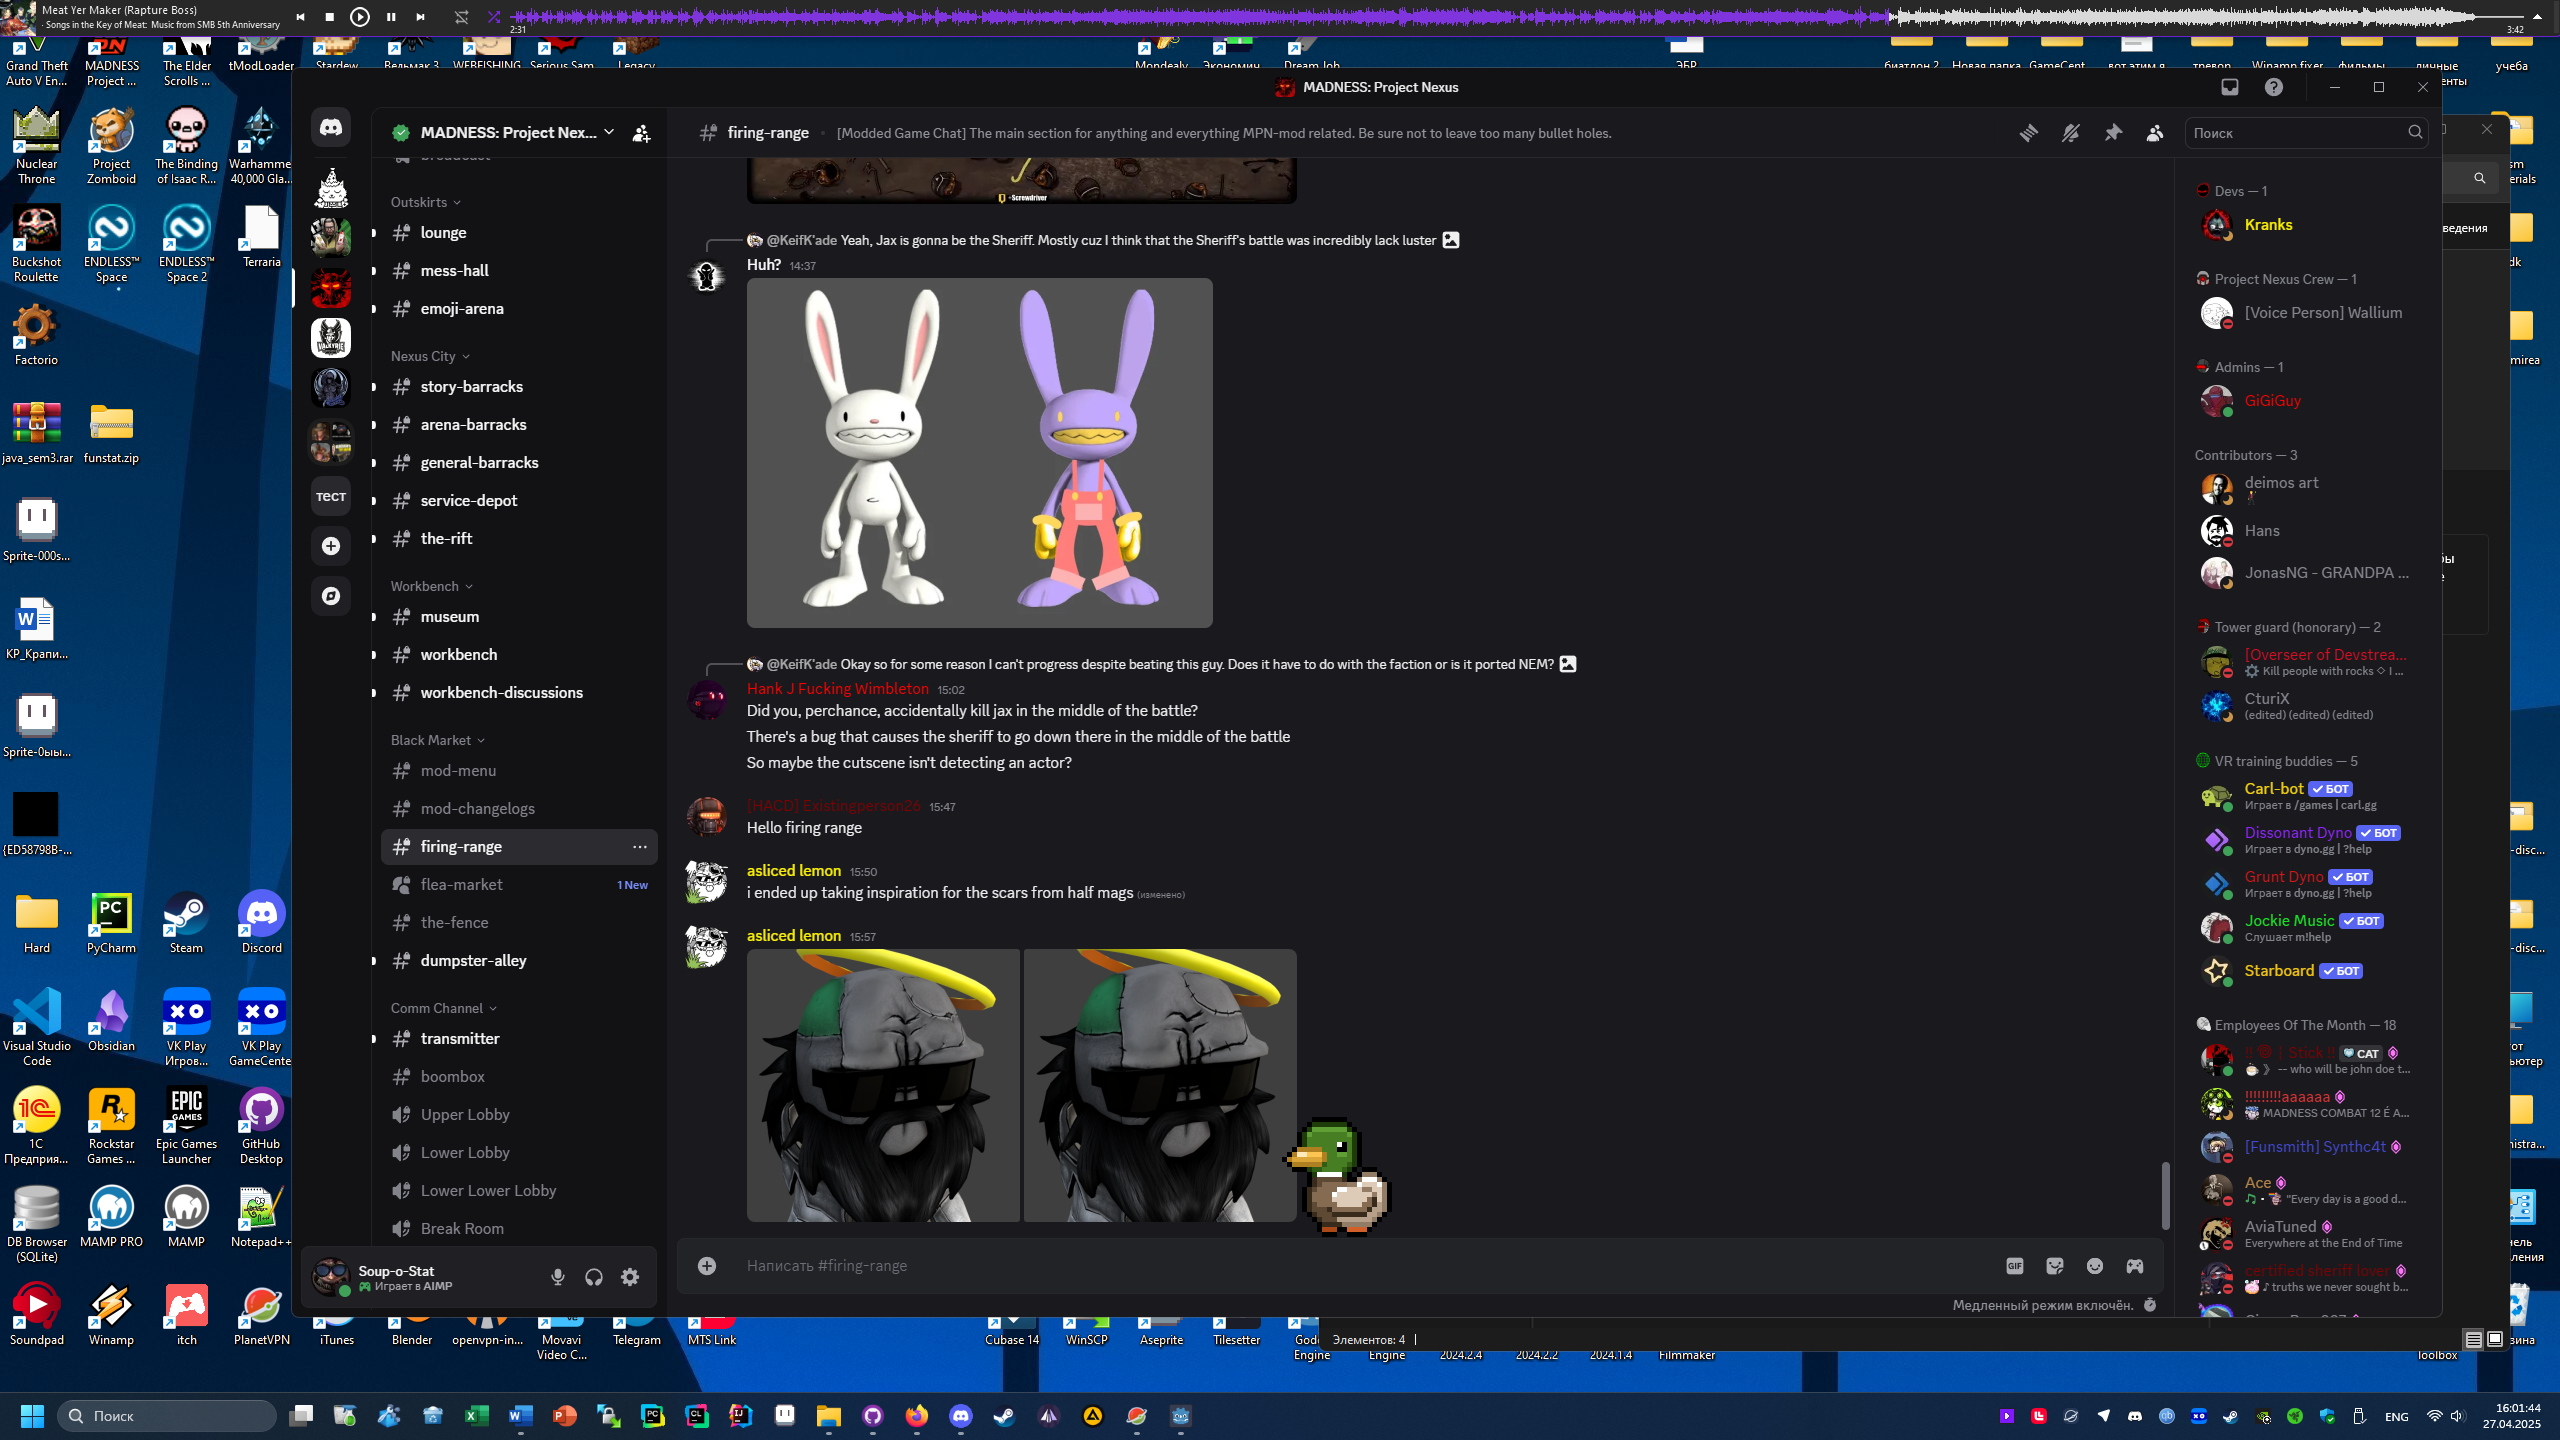2560x1440 pixels.
Task: Open the PyCharm desktop shortcut
Action: coord(111,924)
